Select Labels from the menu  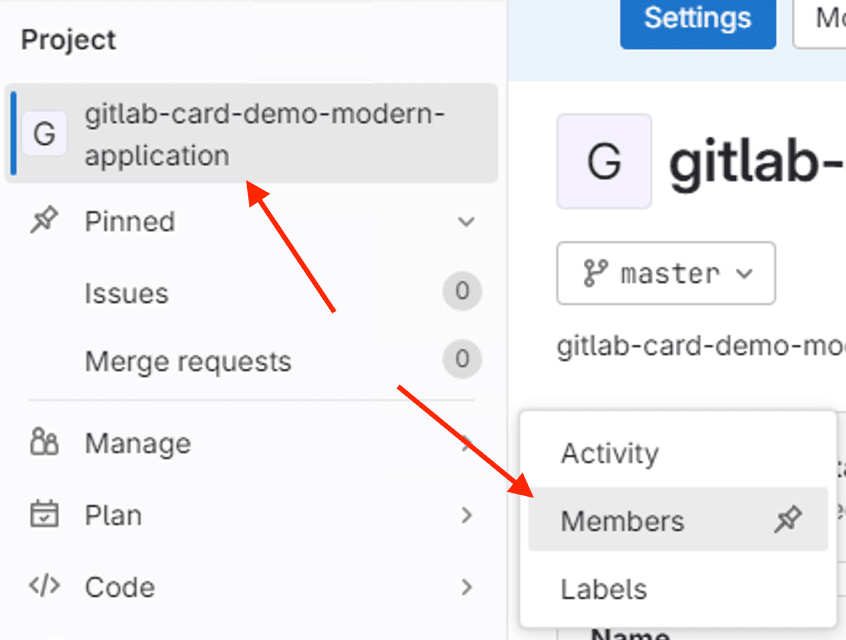tap(605, 589)
